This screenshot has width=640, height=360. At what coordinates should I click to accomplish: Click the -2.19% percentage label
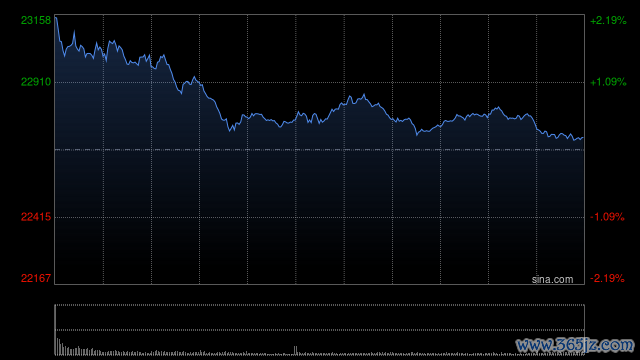tap(607, 278)
